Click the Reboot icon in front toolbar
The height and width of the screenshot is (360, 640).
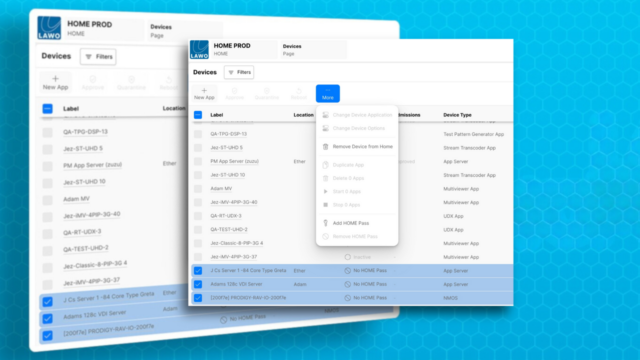pyautogui.click(x=299, y=91)
